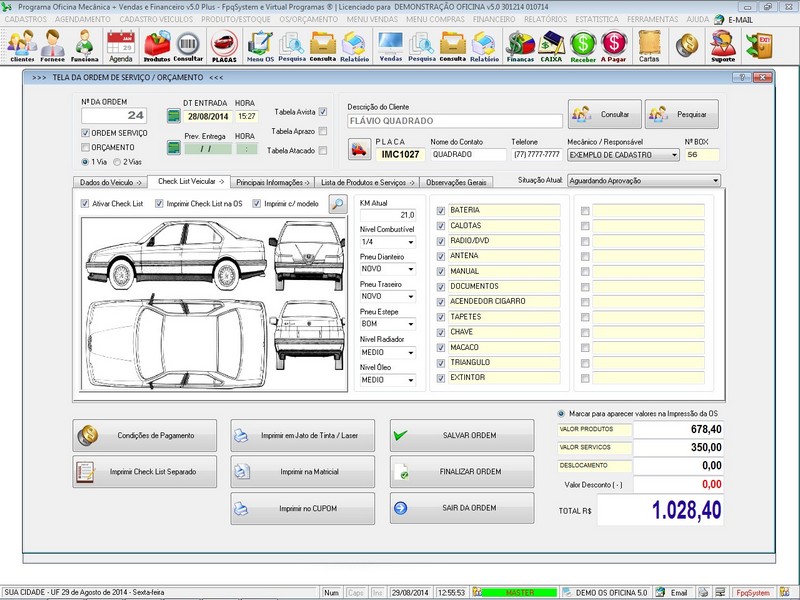800x600 pixels.
Task: Open the Produtos toolbox icon
Action: coord(157,45)
